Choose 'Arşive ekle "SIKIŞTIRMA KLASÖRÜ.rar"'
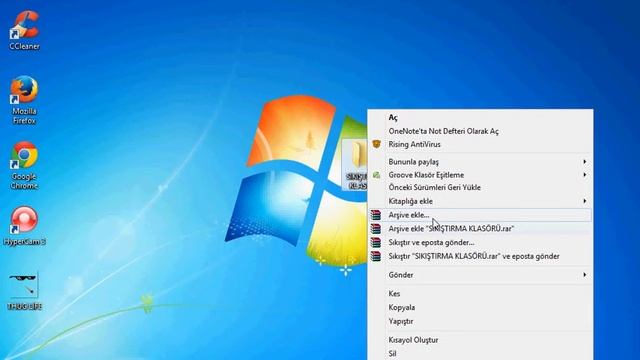Viewport: 640px width, 360px height. tap(480, 229)
